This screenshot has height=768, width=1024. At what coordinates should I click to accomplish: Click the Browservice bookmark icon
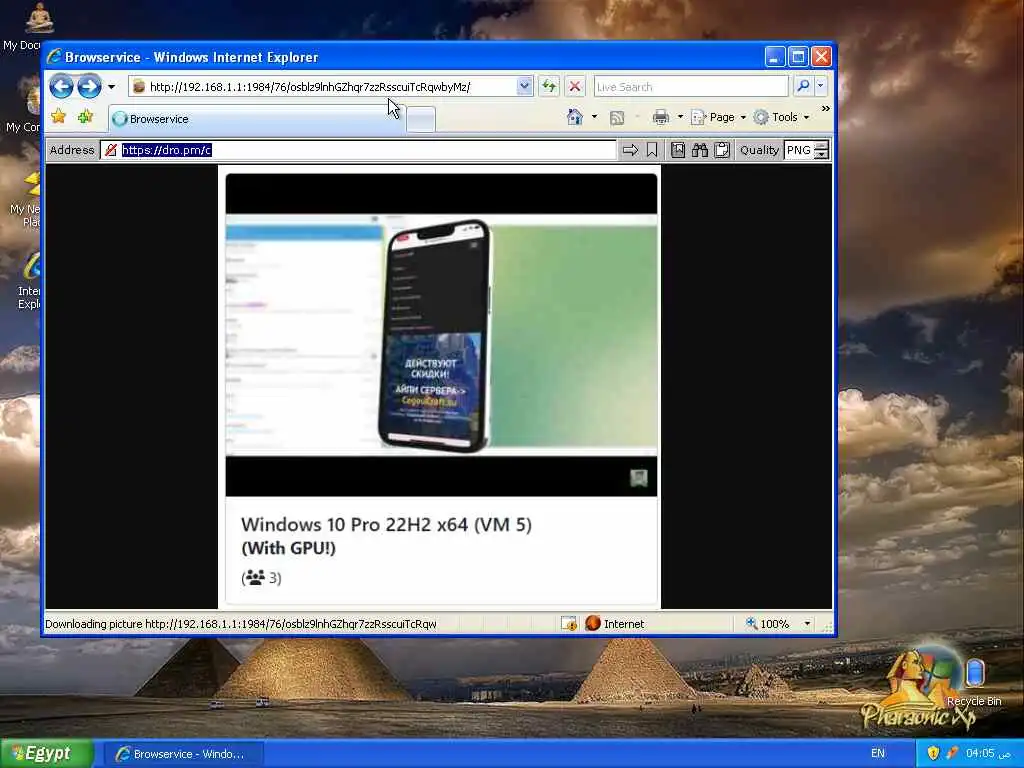pos(652,150)
